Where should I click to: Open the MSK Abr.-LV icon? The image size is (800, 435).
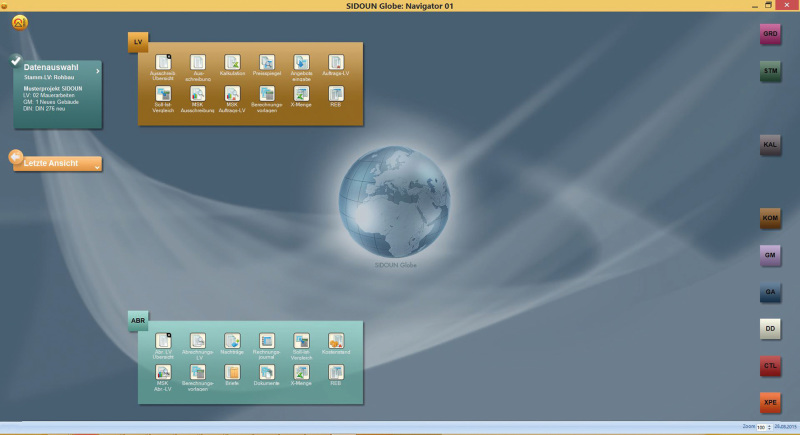163,372
